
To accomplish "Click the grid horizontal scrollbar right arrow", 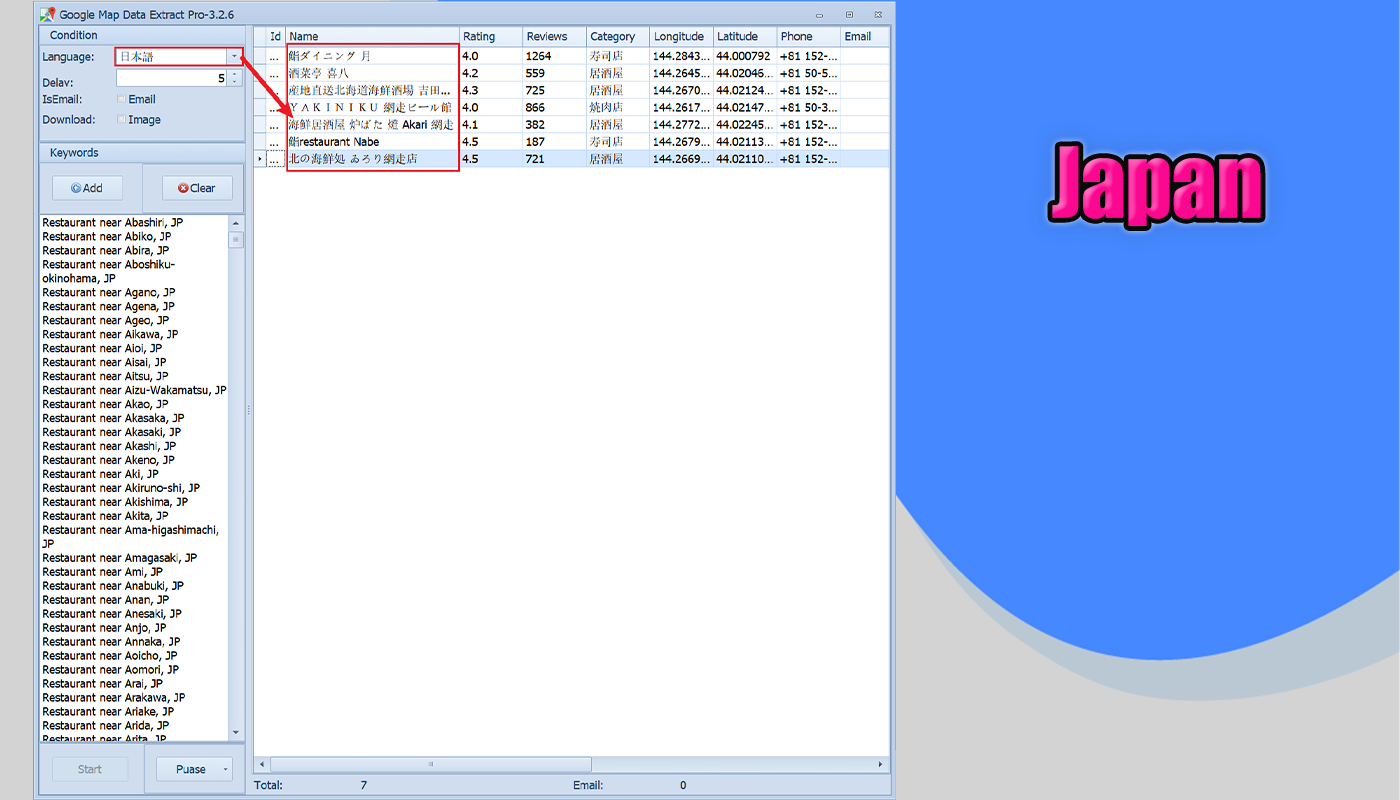I will [881, 764].
